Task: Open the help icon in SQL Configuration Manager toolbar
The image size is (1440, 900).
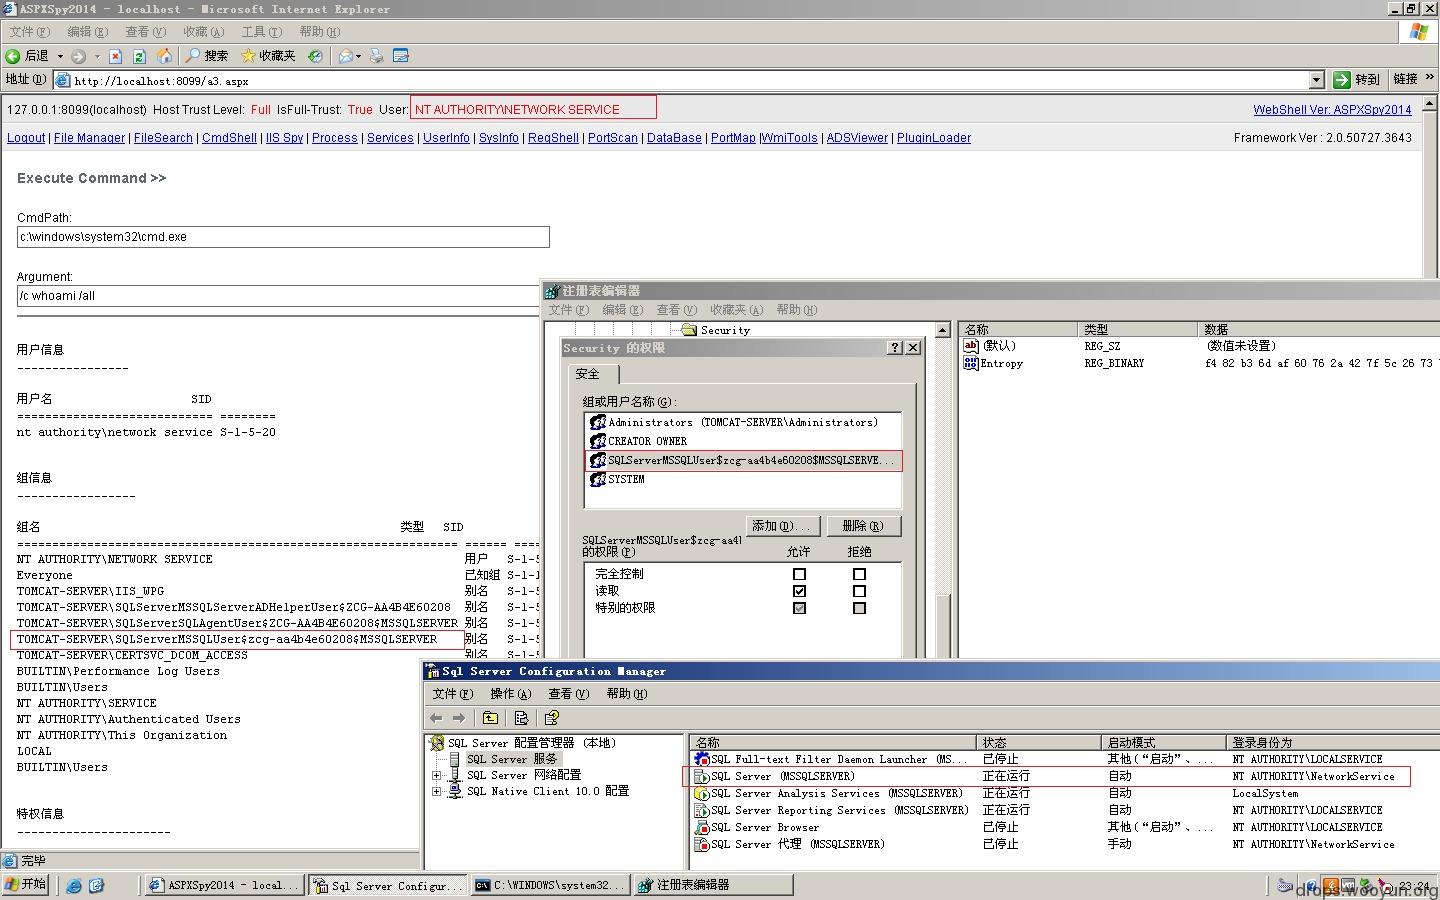Action: [551, 718]
